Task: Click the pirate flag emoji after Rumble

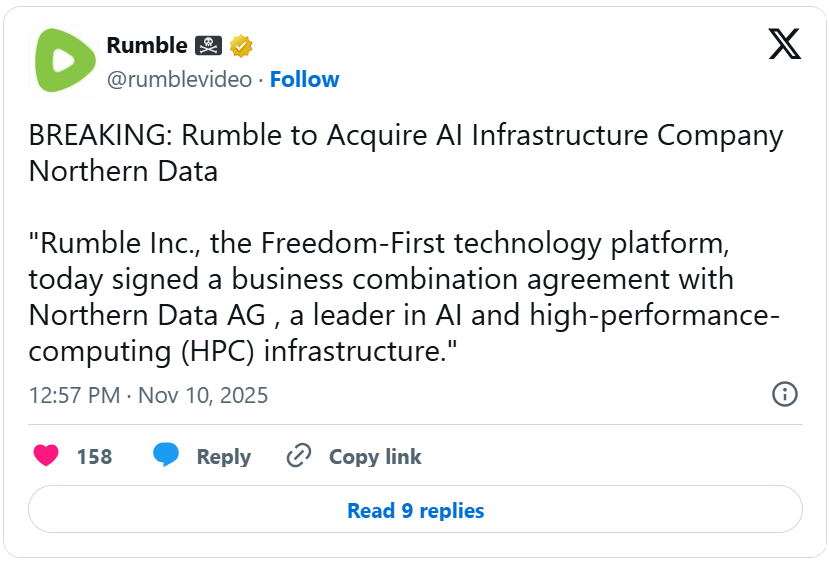Action: pyautogui.click(x=209, y=45)
